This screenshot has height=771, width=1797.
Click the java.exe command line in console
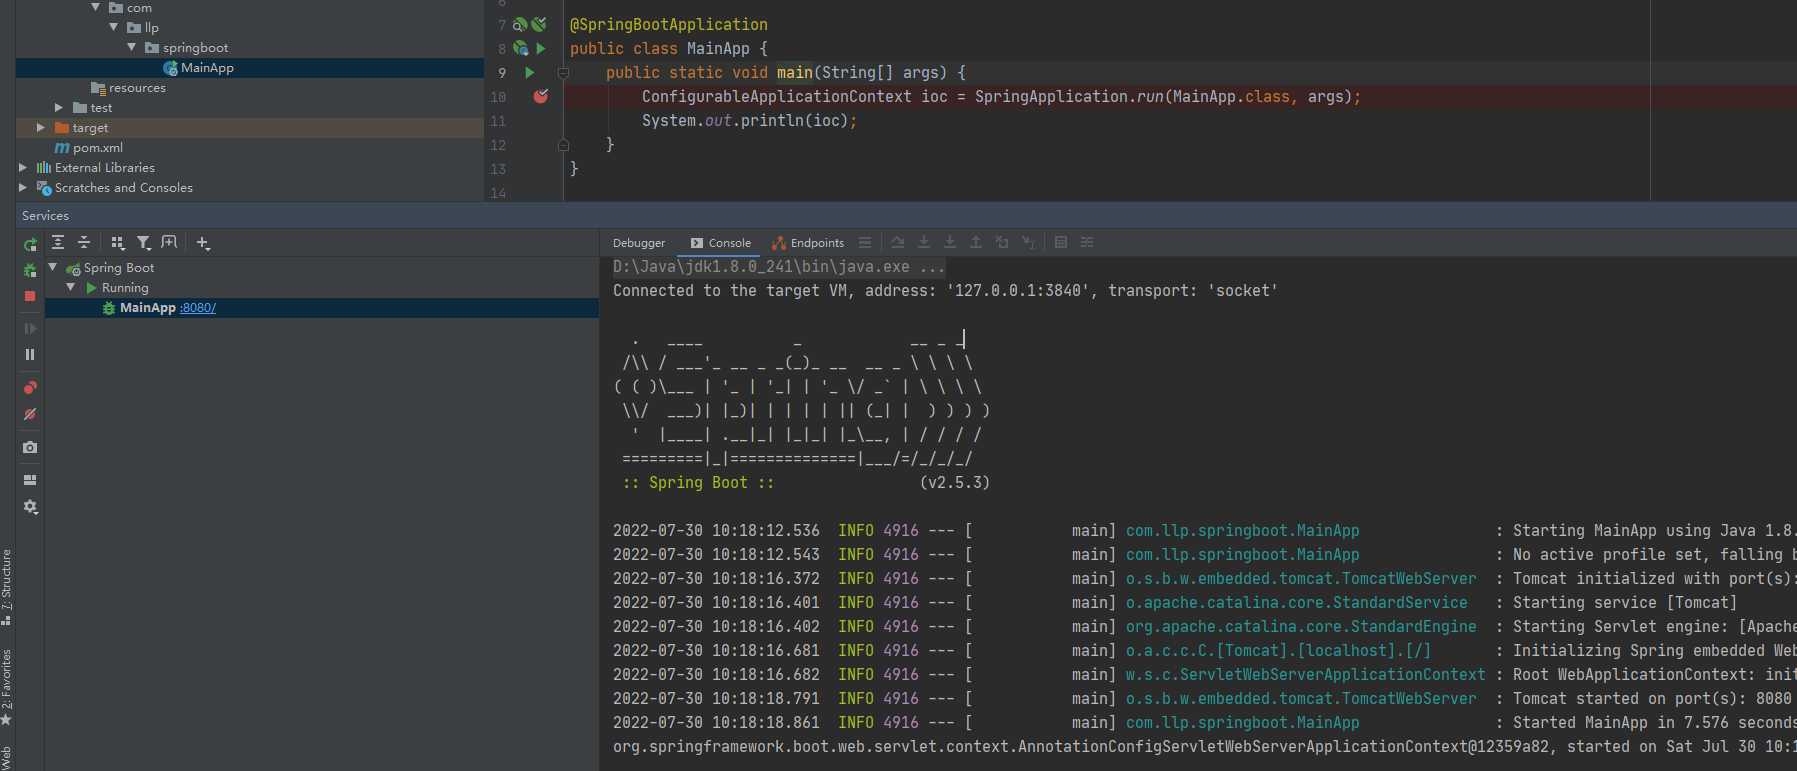[x=779, y=267]
